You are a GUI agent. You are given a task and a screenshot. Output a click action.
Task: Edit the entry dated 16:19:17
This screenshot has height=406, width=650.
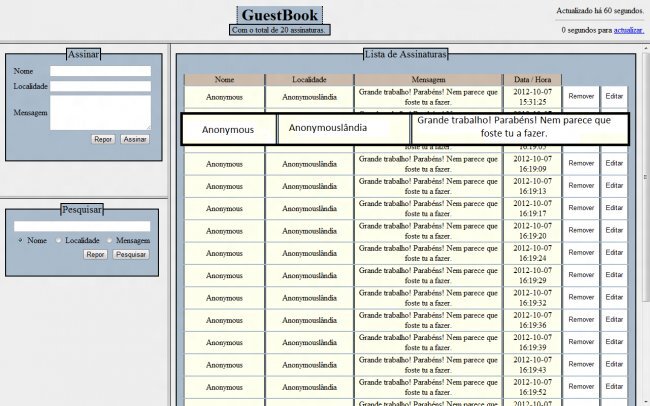coord(614,208)
